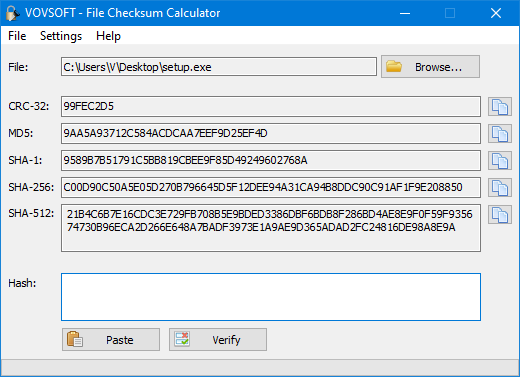Click the Browse... button

(430, 67)
